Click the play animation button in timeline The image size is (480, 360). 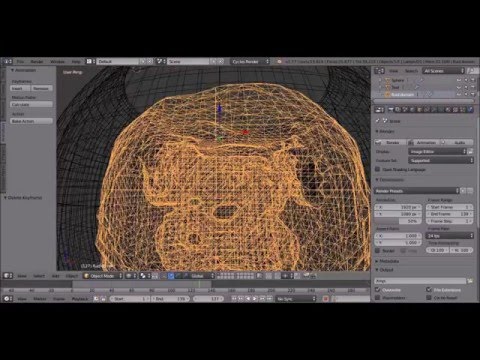(255, 299)
